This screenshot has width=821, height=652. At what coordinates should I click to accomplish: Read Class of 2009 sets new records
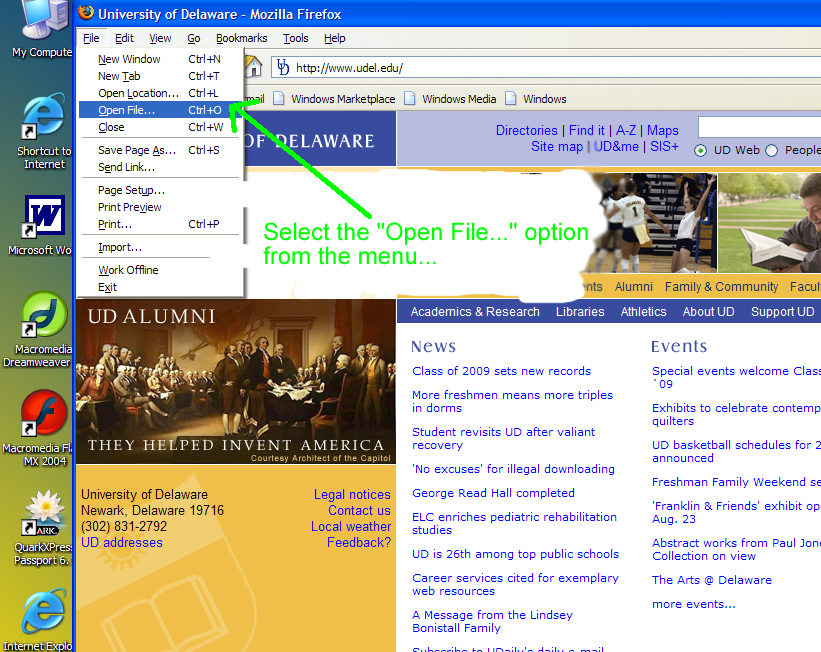pos(501,371)
